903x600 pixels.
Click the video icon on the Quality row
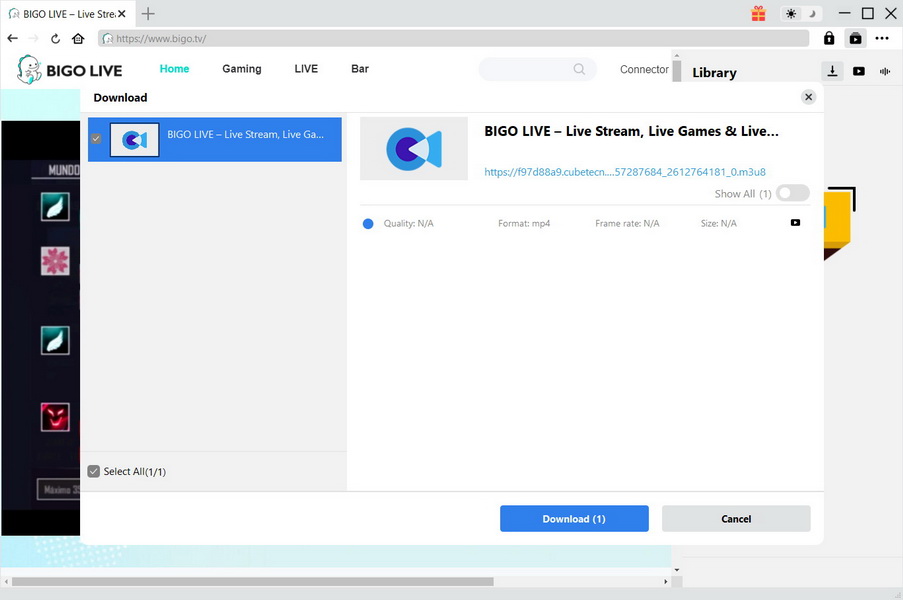[x=795, y=223]
